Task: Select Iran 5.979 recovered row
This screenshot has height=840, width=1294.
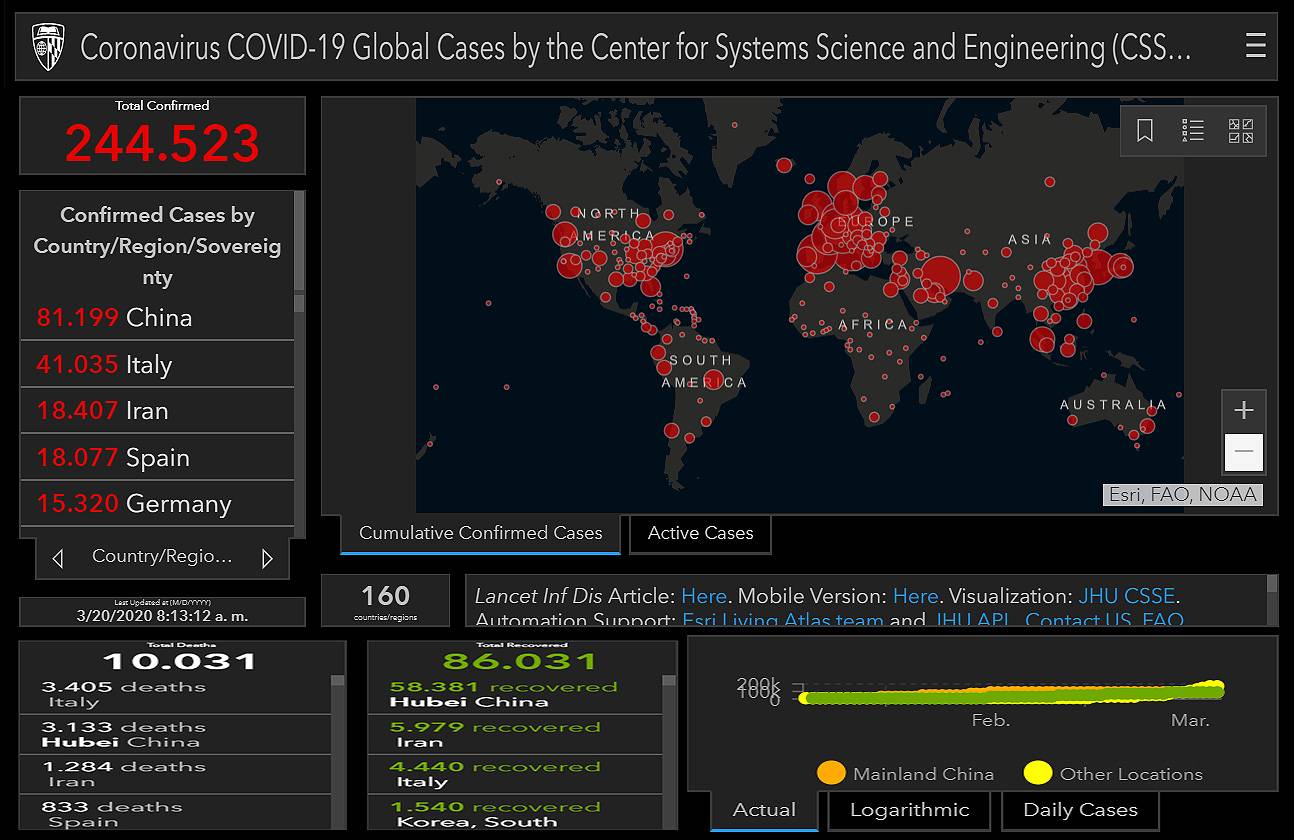Action: [515, 734]
